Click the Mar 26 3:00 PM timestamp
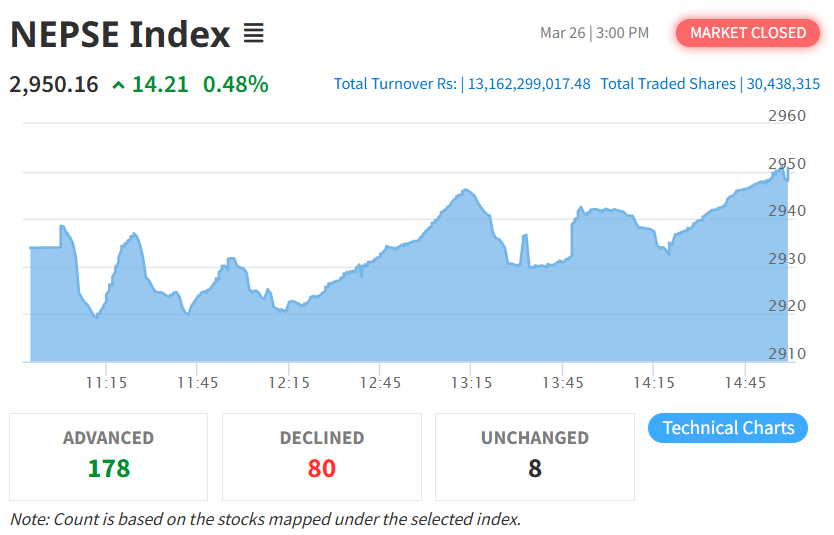Screen dimensions: 834x535 594,33
